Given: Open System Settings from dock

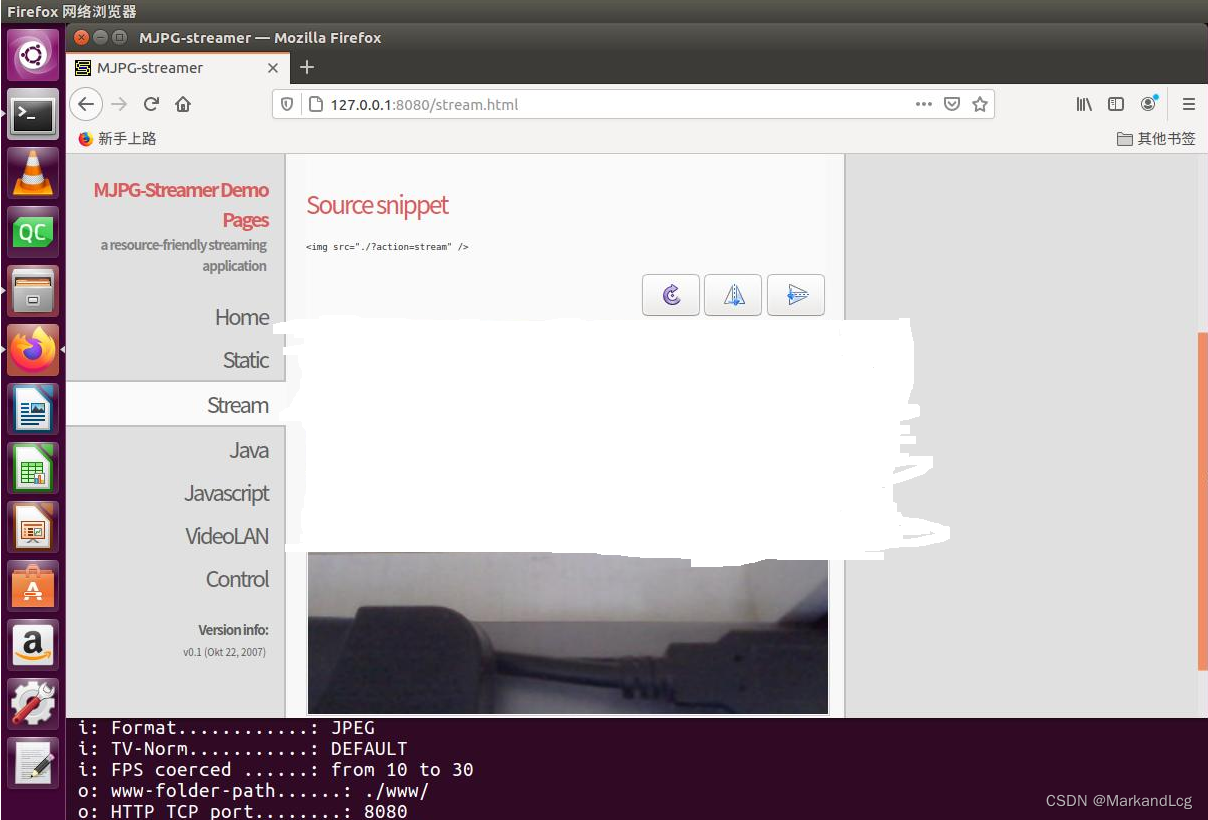Looking at the screenshot, I should (x=33, y=704).
